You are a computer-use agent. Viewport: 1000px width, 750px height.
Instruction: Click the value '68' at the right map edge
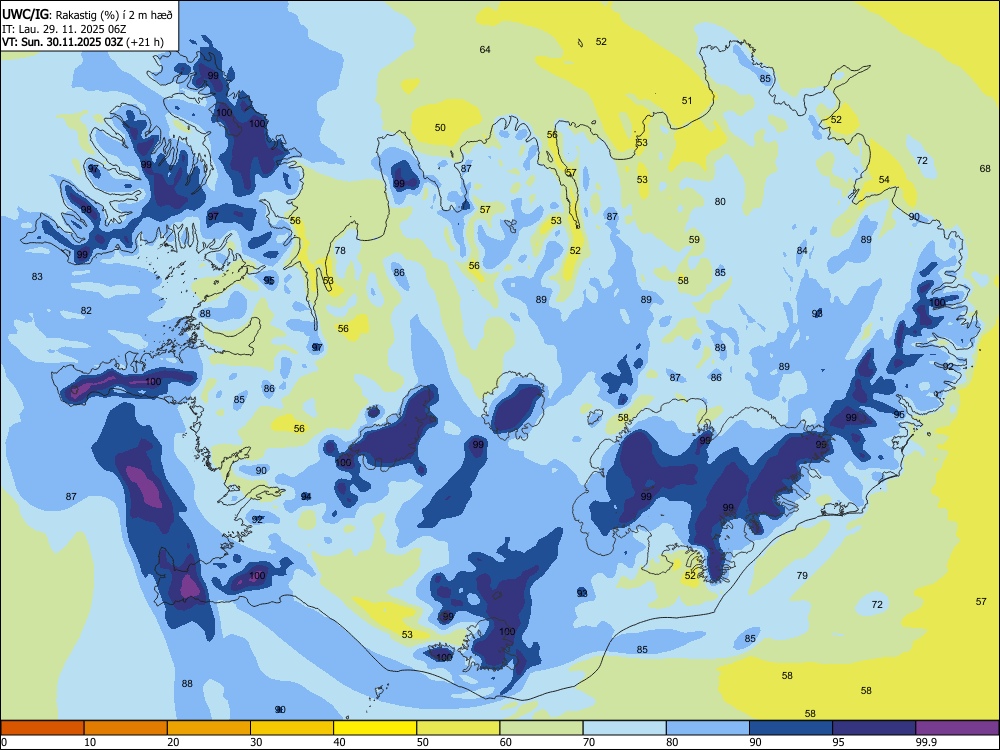tap(985, 168)
